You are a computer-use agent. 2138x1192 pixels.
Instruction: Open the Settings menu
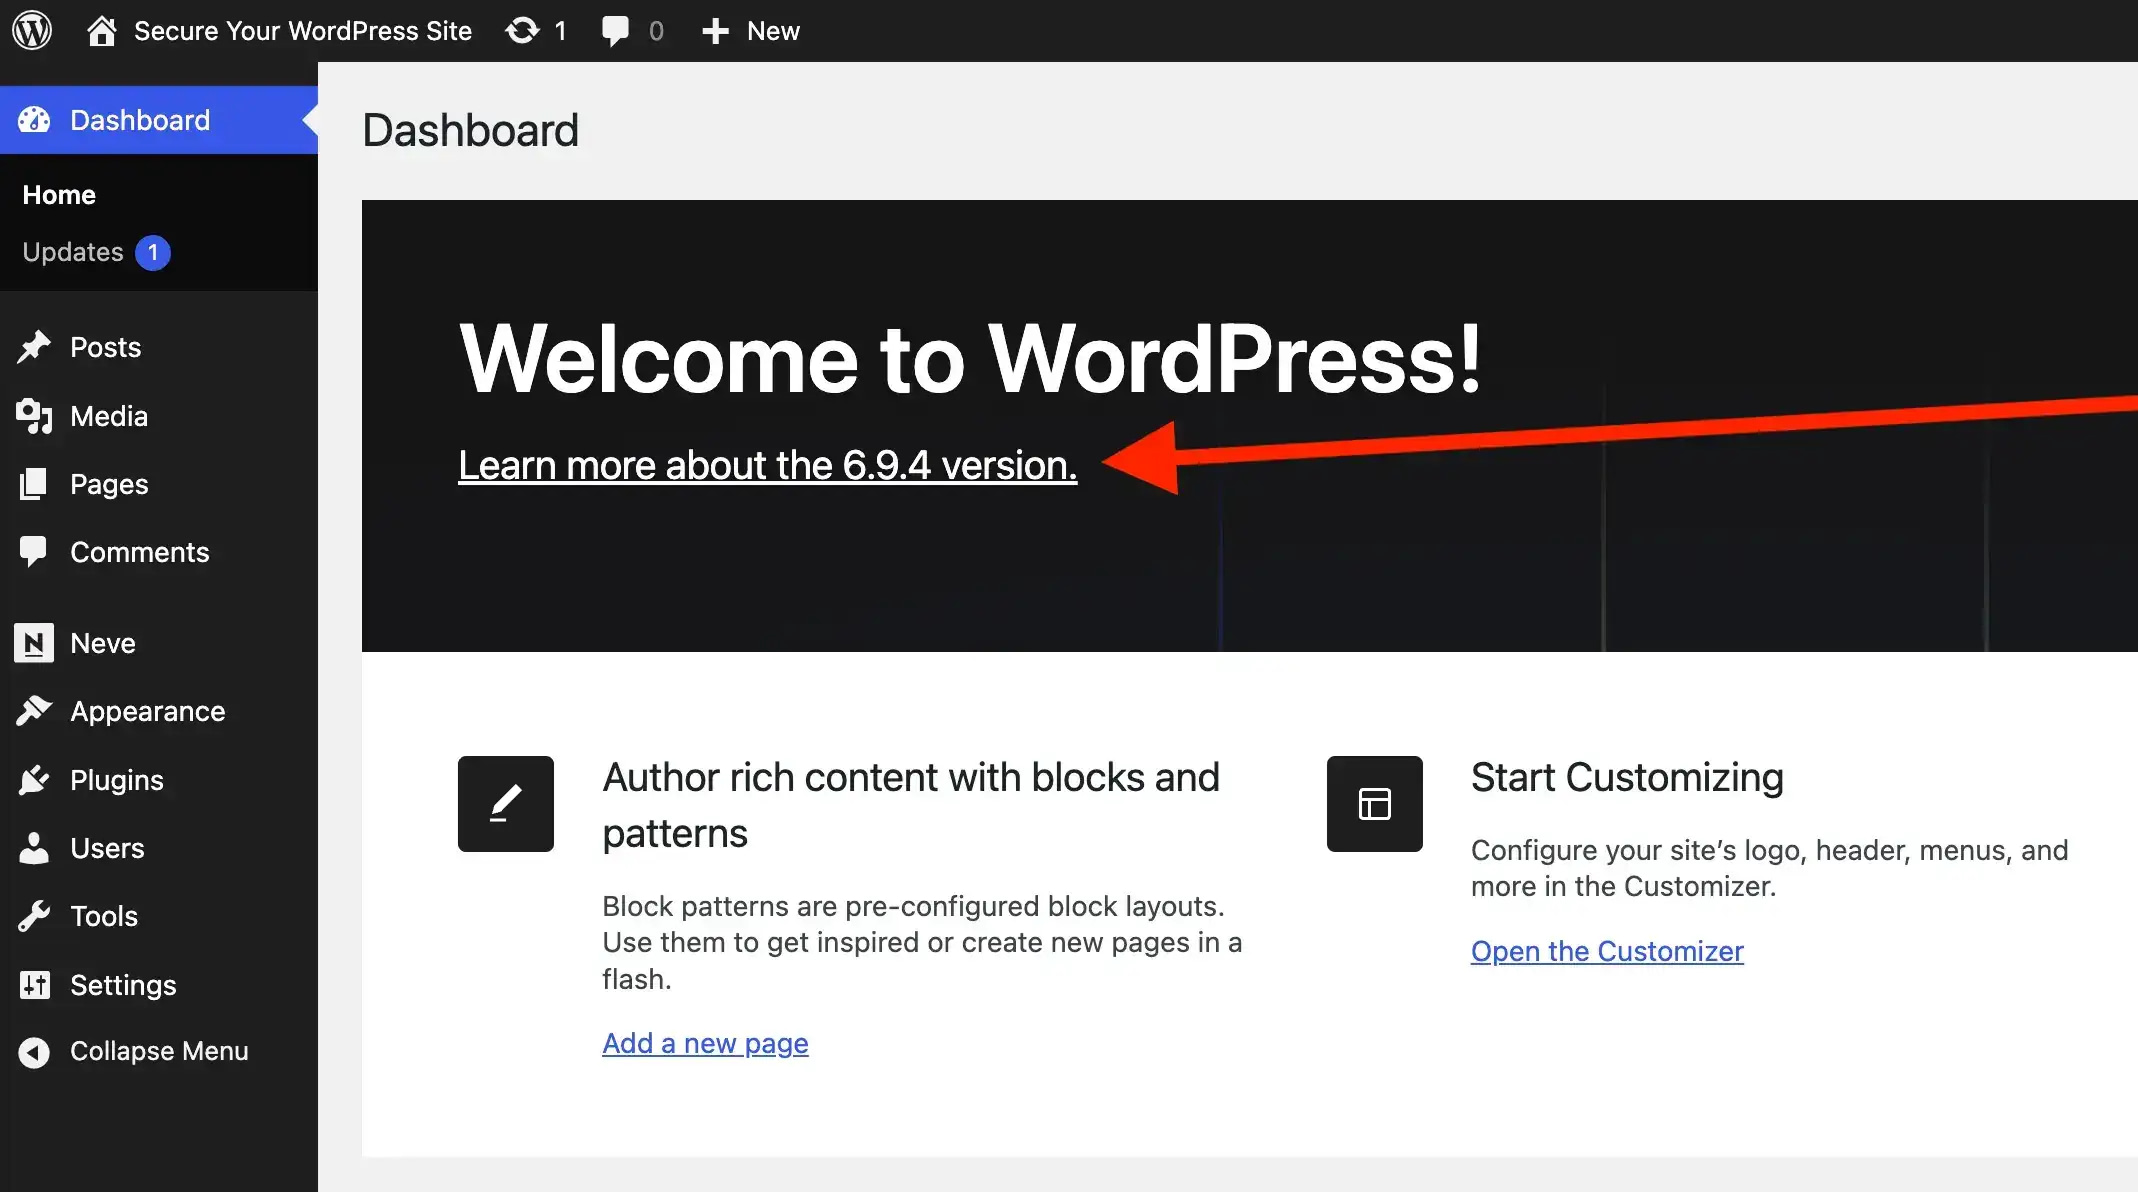[123, 985]
